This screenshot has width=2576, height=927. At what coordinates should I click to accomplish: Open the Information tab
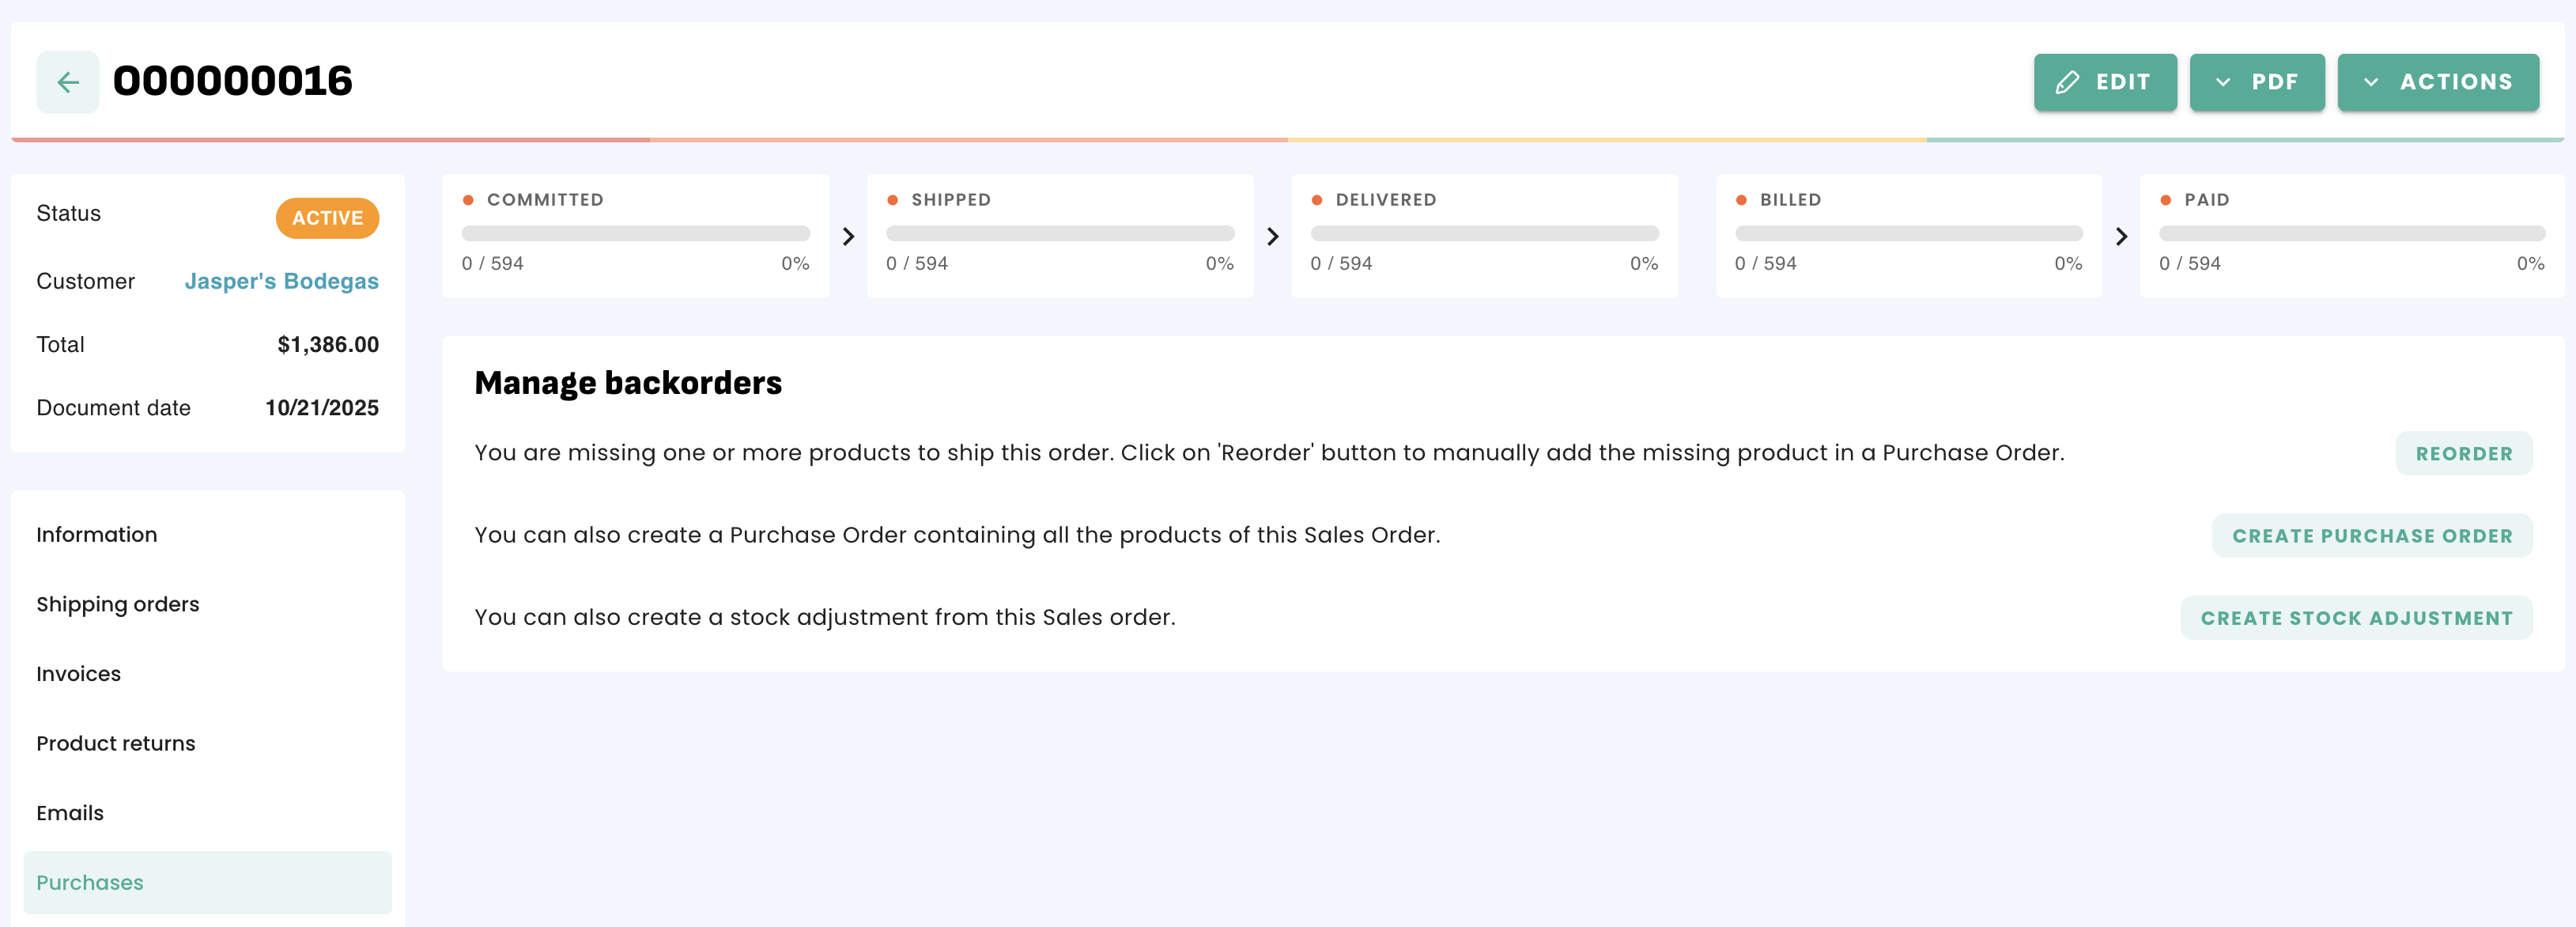tap(97, 534)
